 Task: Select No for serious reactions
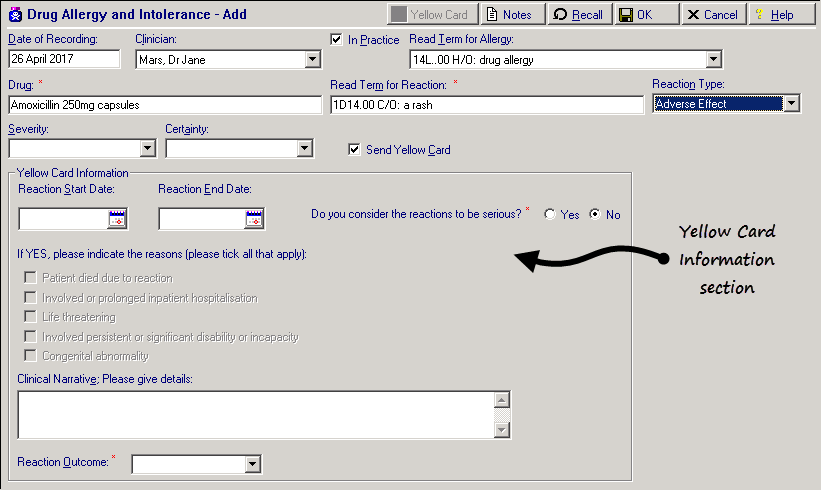[595, 215]
